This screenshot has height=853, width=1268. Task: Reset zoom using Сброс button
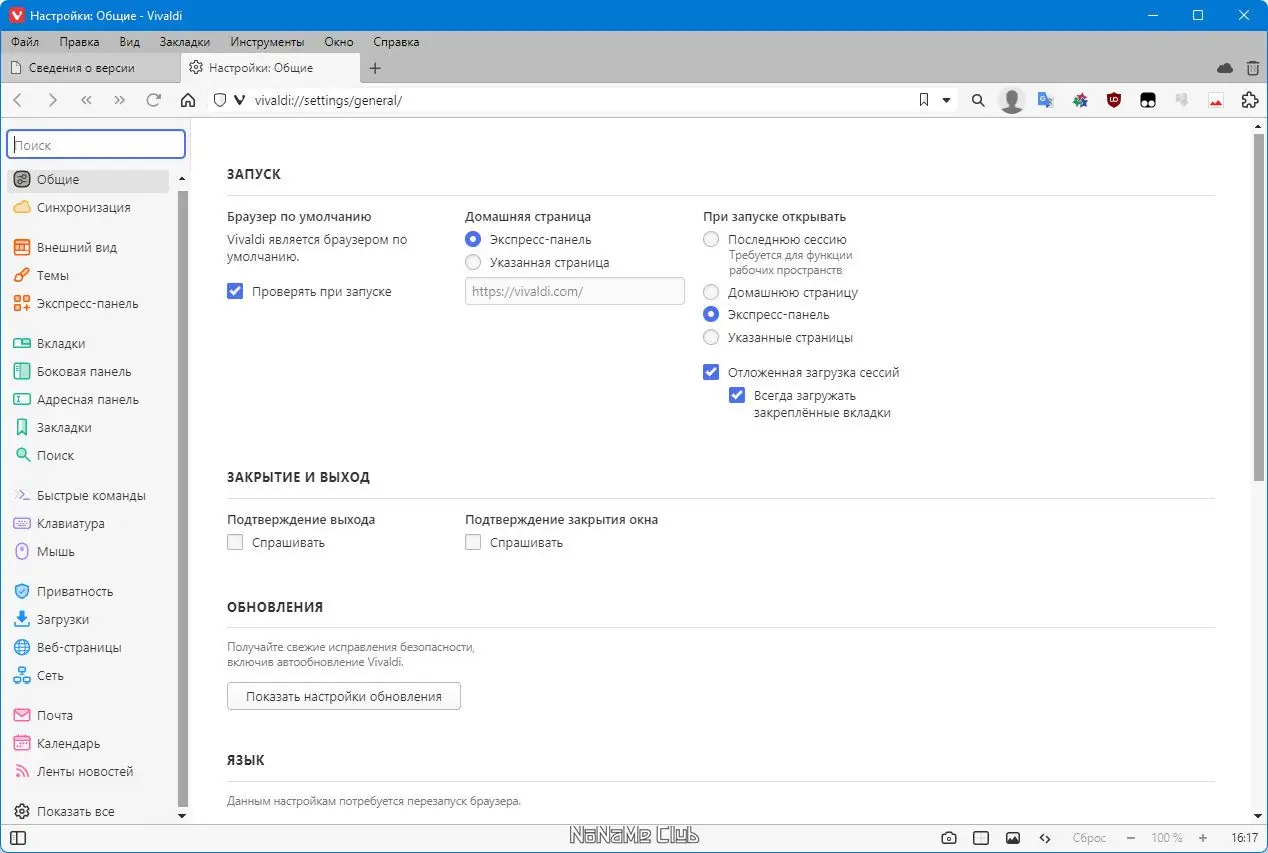(1089, 838)
